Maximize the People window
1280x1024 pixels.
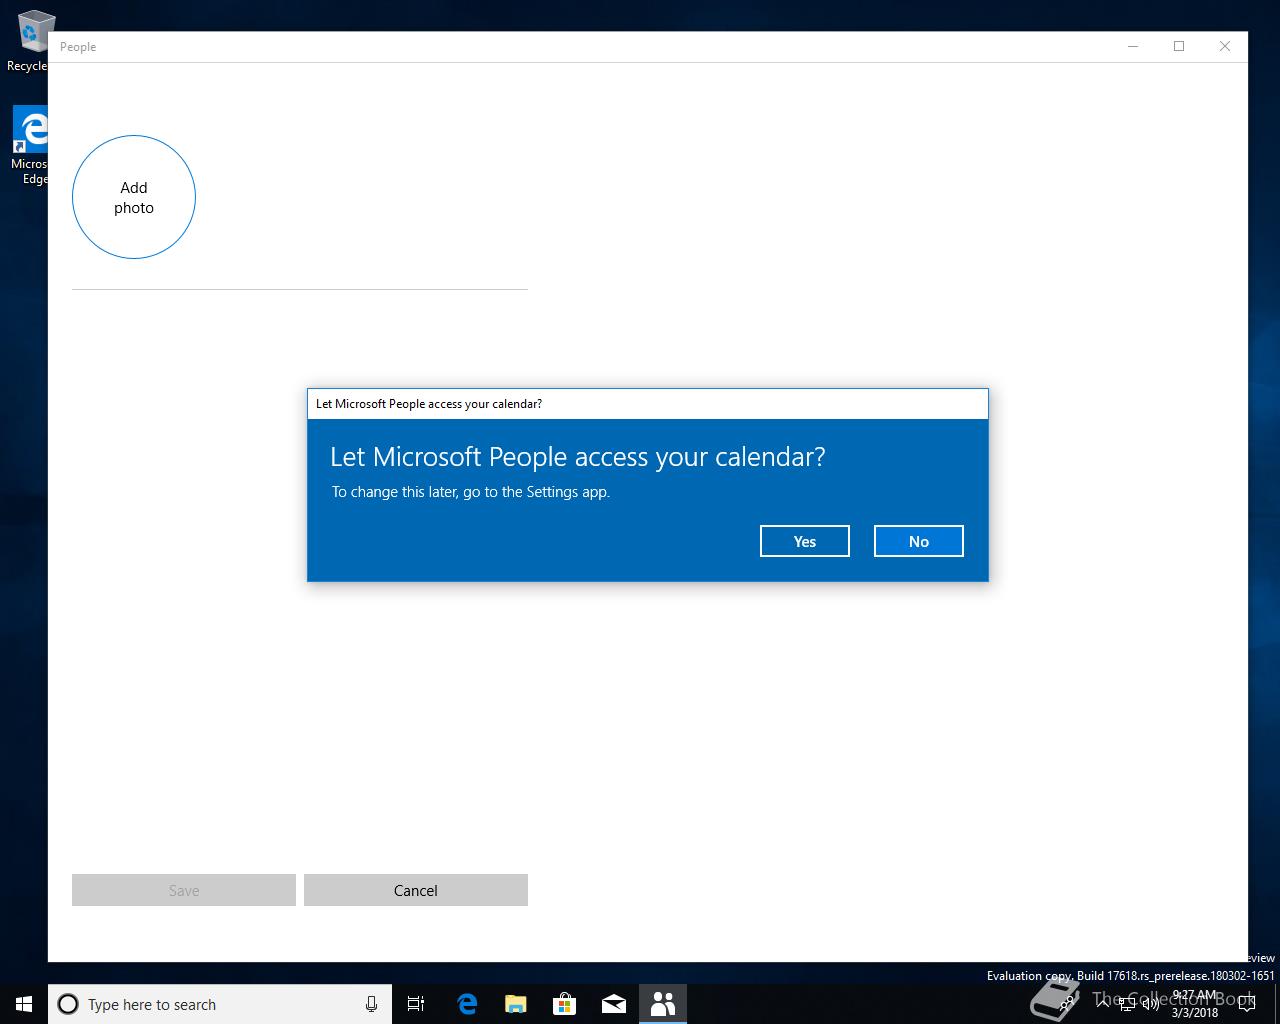(1179, 46)
